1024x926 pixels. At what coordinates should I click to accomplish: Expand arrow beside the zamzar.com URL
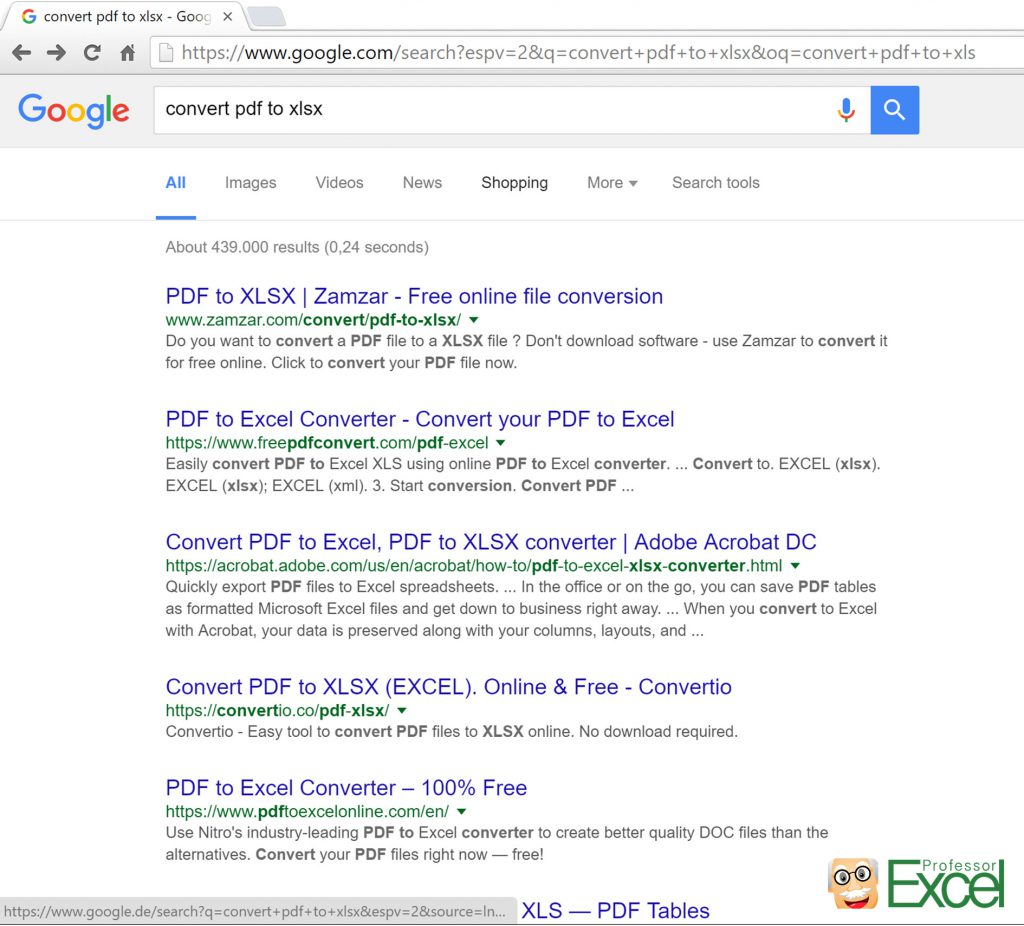click(x=474, y=320)
